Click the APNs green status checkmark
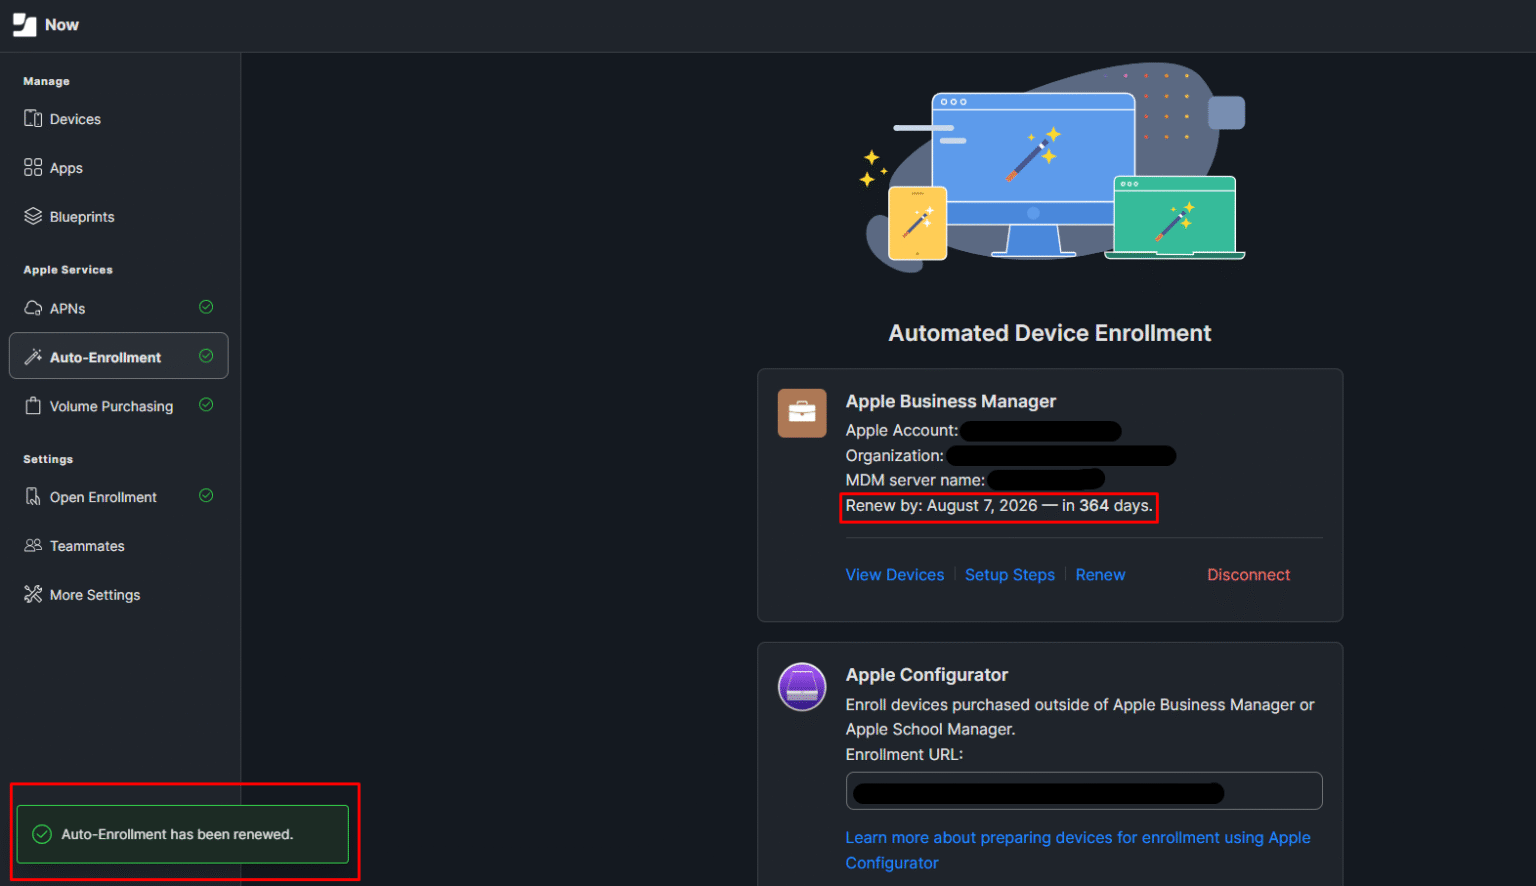The image size is (1536, 886). (x=206, y=307)
